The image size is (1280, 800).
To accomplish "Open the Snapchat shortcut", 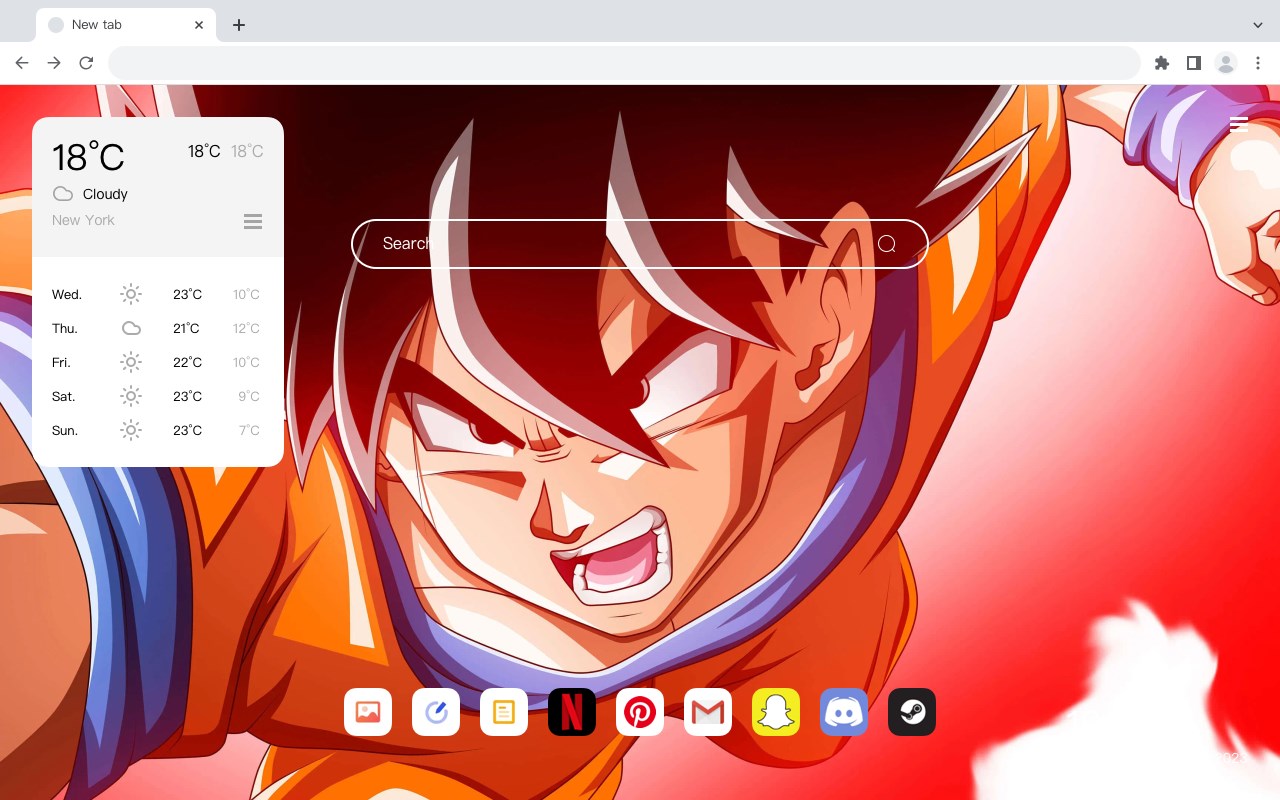I will (x=776, y=712).
